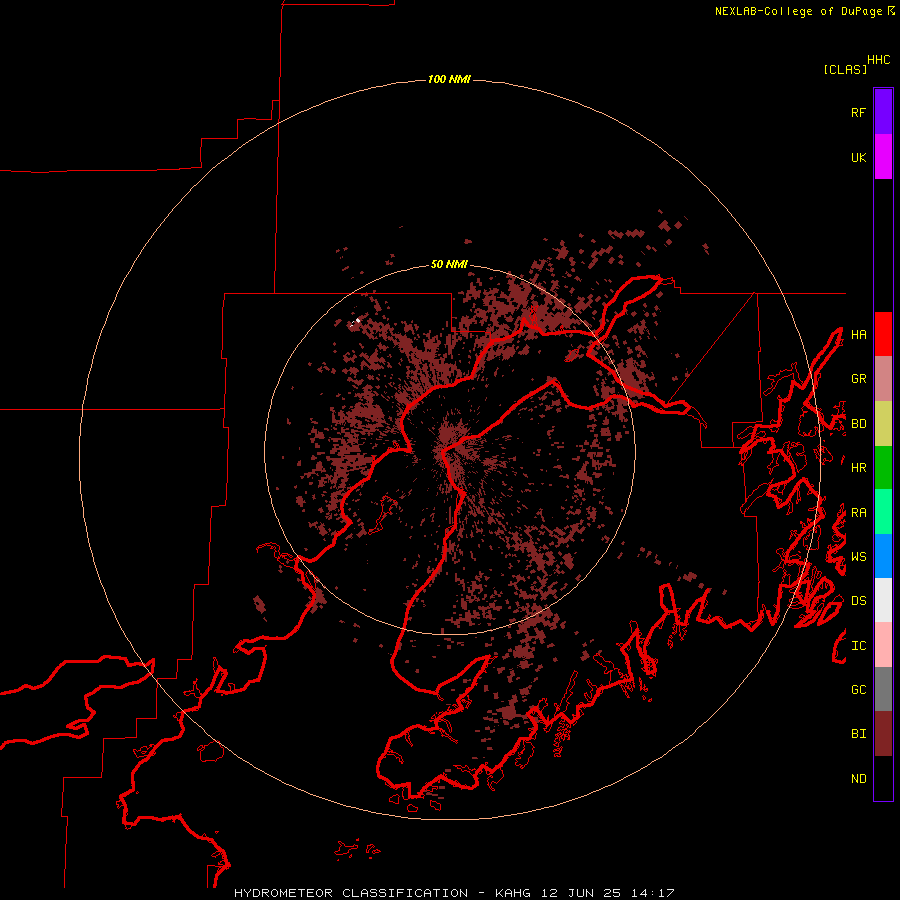Pick the DS white legend swatch

(883, 600)
